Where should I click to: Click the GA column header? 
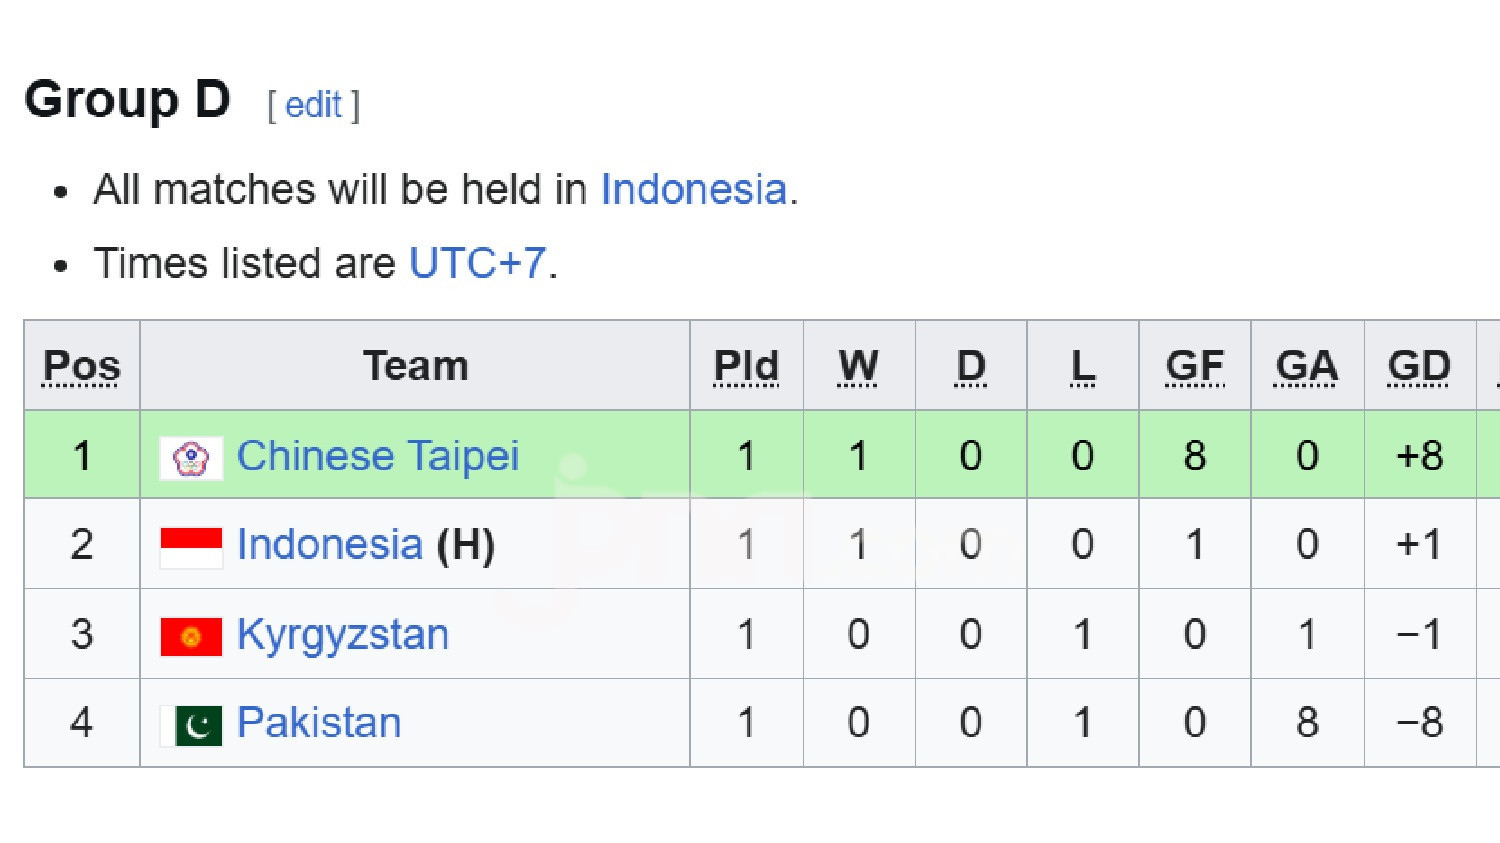1307,366
